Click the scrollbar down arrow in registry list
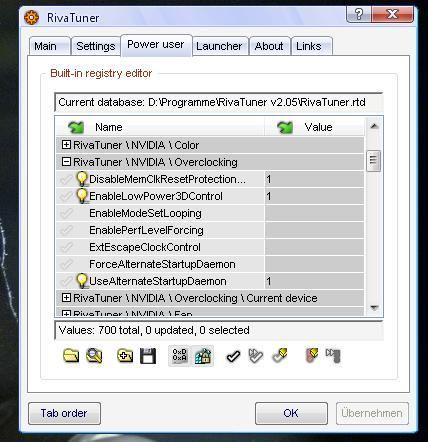 coord(374,307)
